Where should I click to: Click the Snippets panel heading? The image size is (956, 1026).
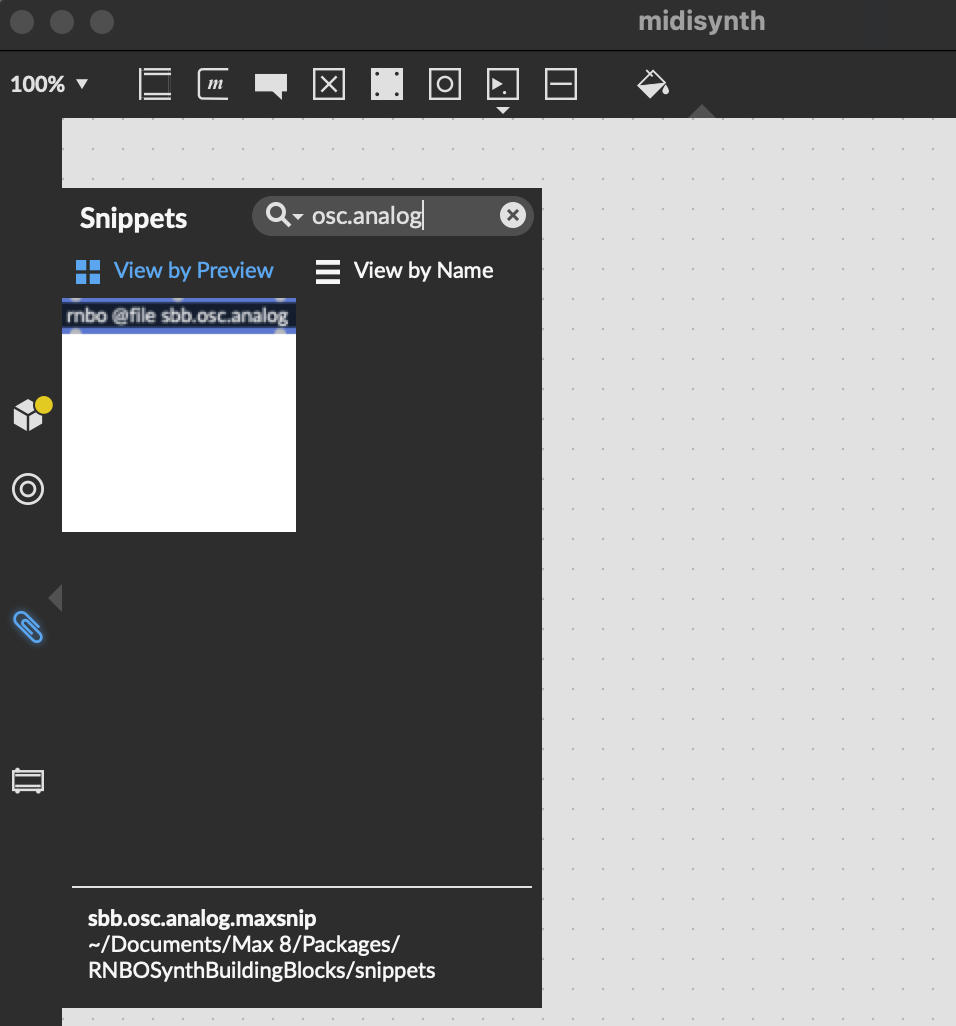point(133,219)
